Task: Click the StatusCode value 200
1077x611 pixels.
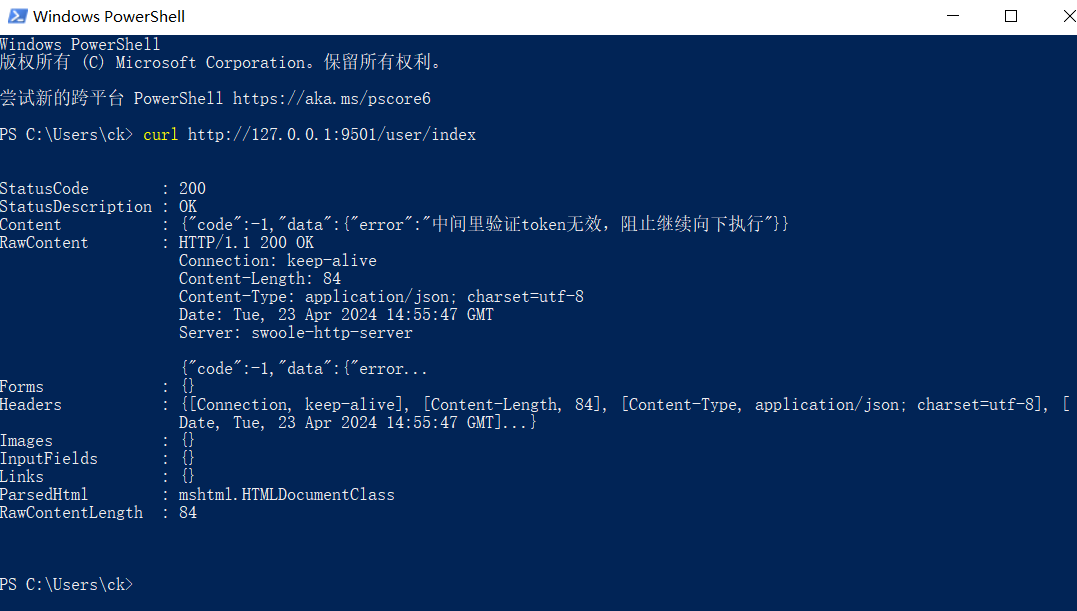Action: click(192, 189)
